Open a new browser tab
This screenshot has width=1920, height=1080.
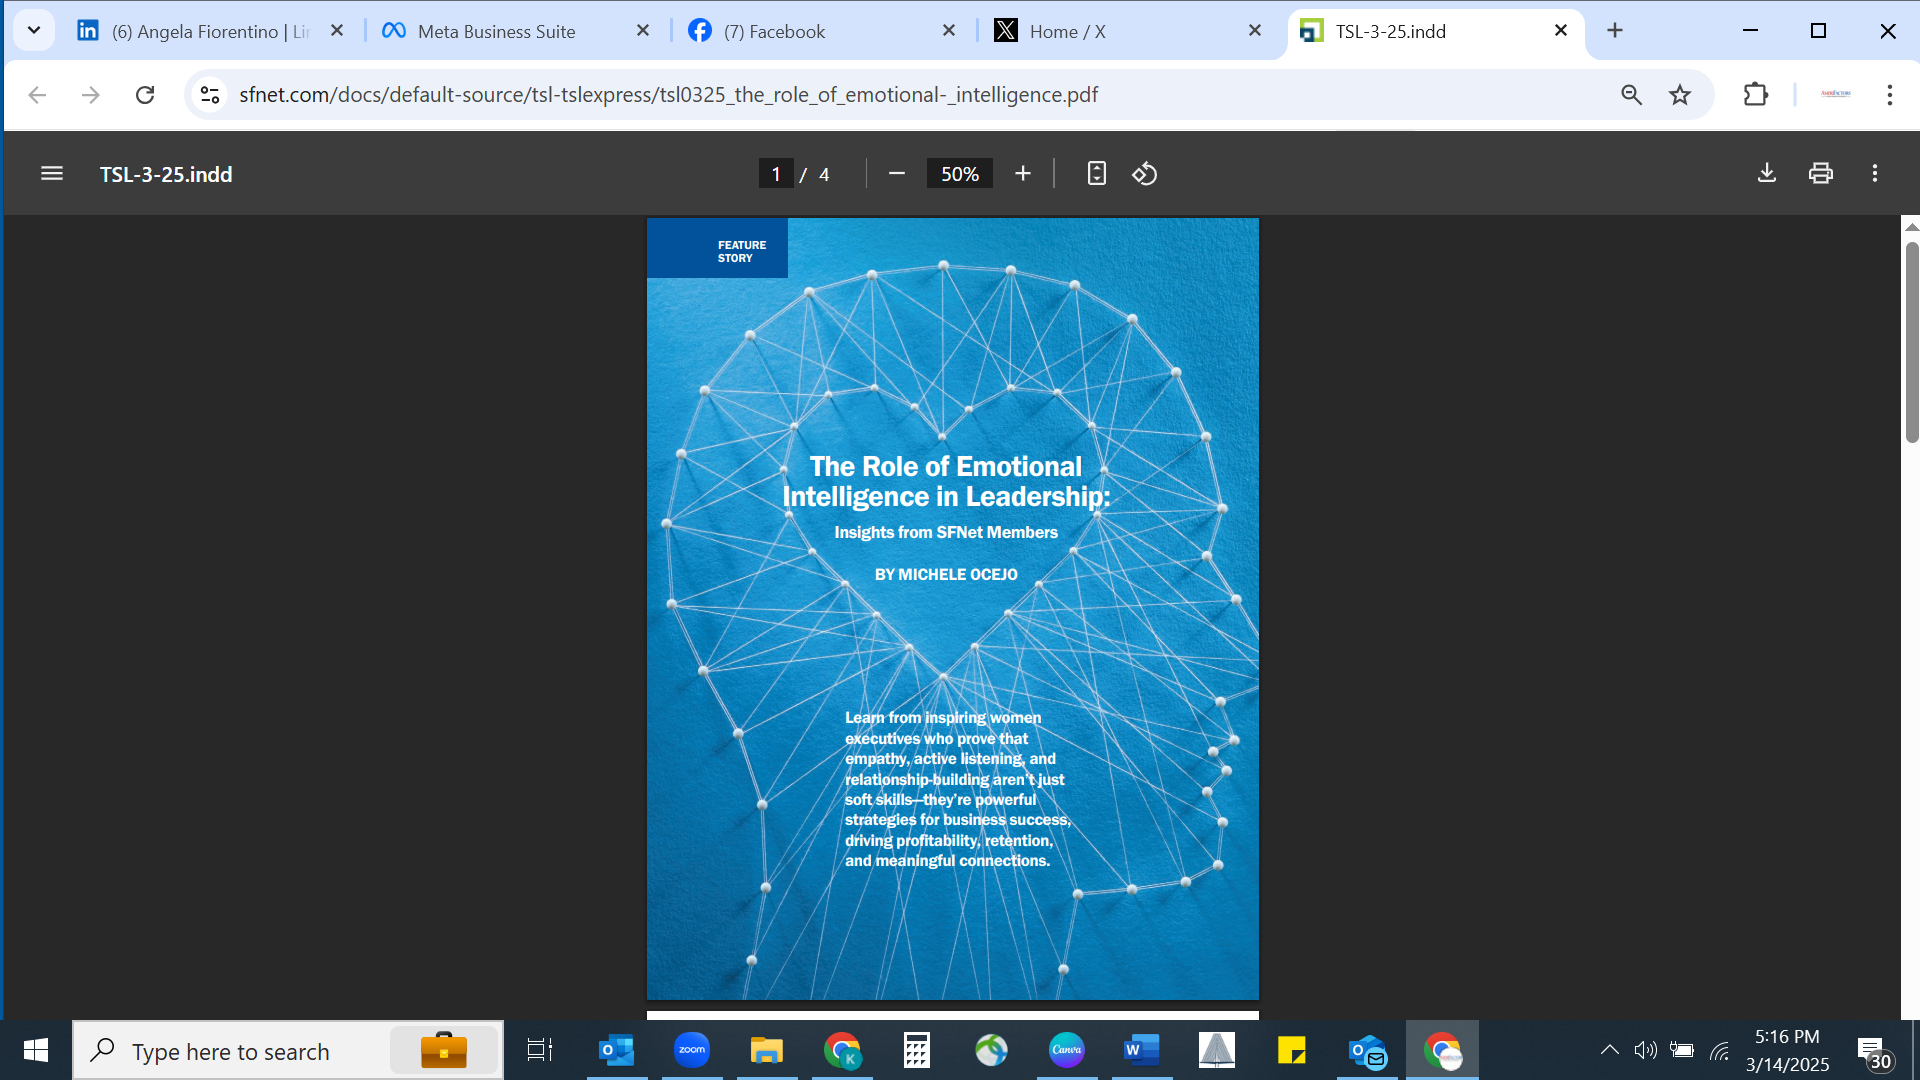click(x=1615, y=30)
